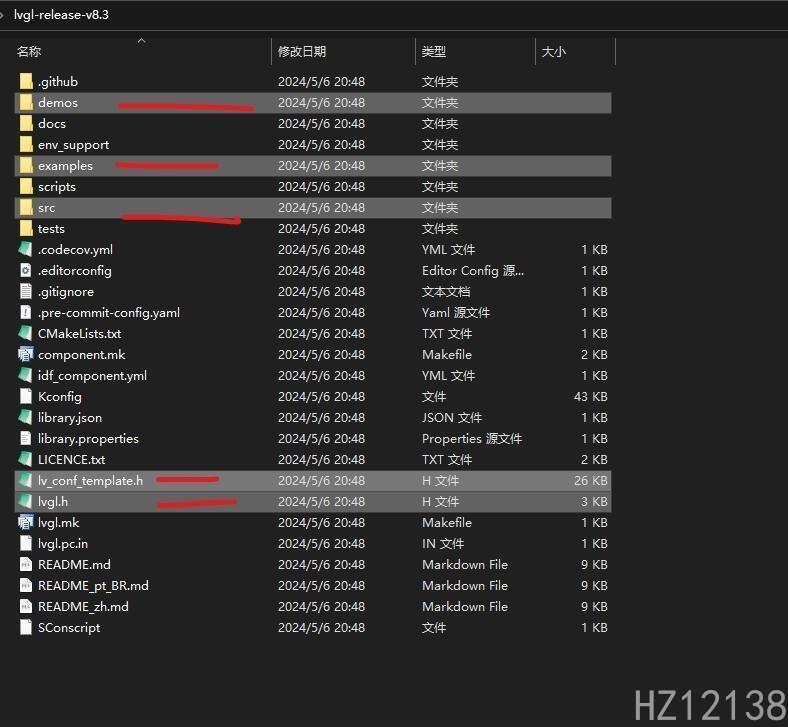Click the SConscript file icon
The width and height of the screenshot is (788, 727).
point(26,628)
